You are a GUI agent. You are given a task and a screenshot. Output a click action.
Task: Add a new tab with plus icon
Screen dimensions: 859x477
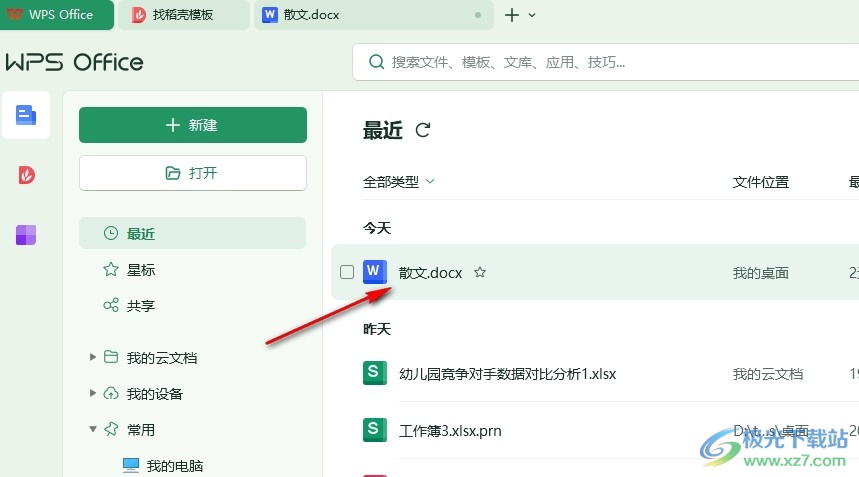[x=512, y=15]
